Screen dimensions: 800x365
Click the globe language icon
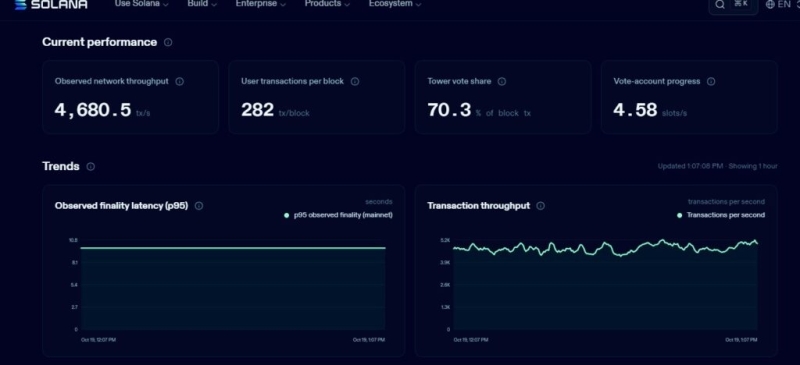tap(770, 5)
